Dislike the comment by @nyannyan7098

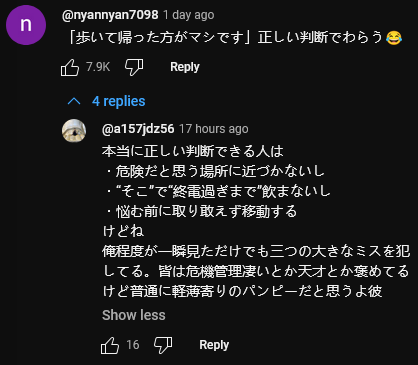(134, 67)
